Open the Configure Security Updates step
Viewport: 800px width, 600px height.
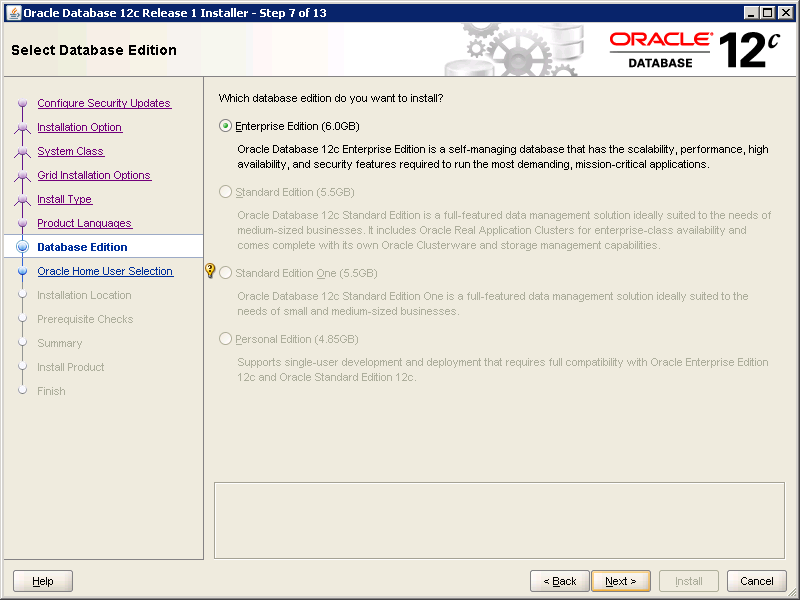(104, 103)
